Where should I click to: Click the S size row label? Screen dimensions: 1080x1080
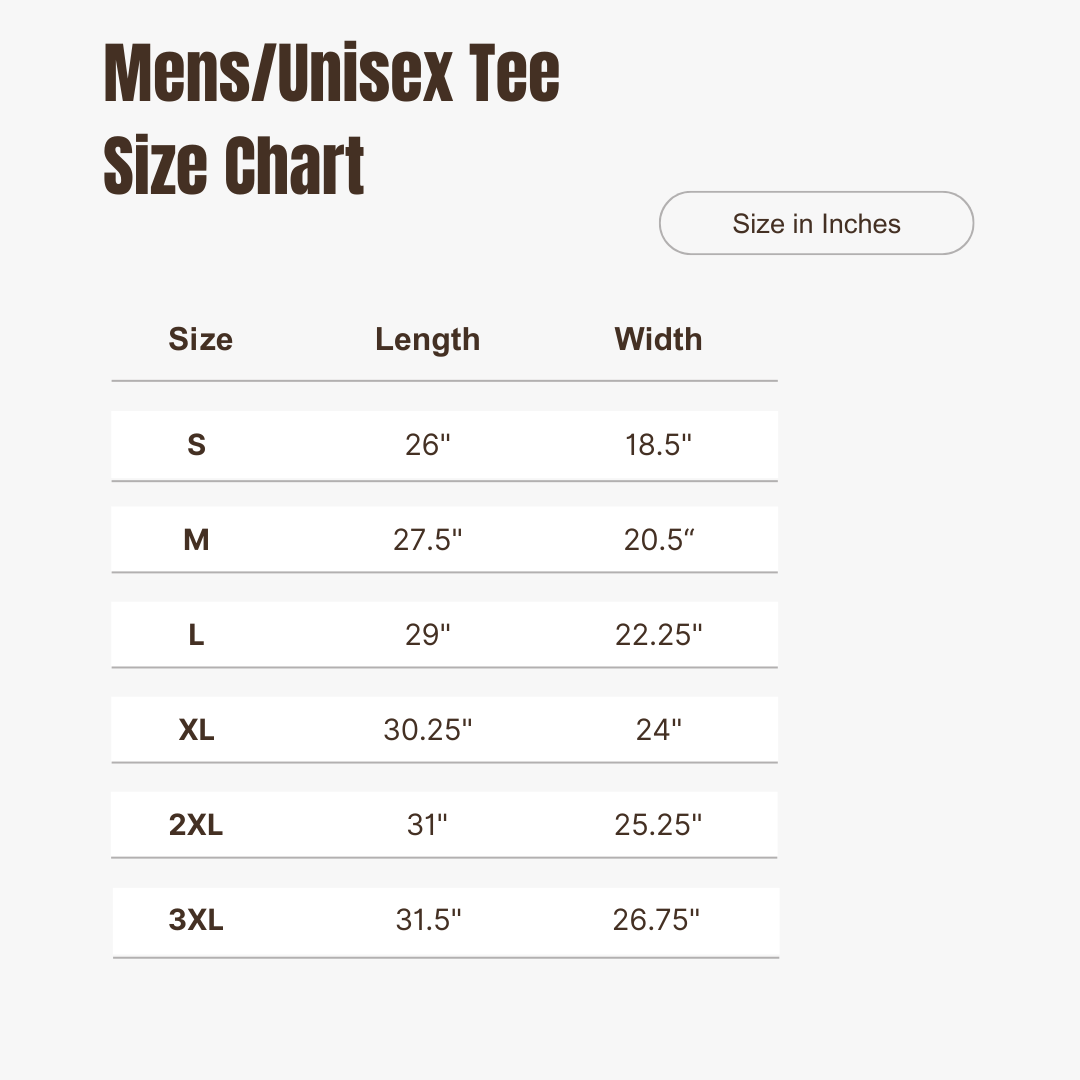196,445
